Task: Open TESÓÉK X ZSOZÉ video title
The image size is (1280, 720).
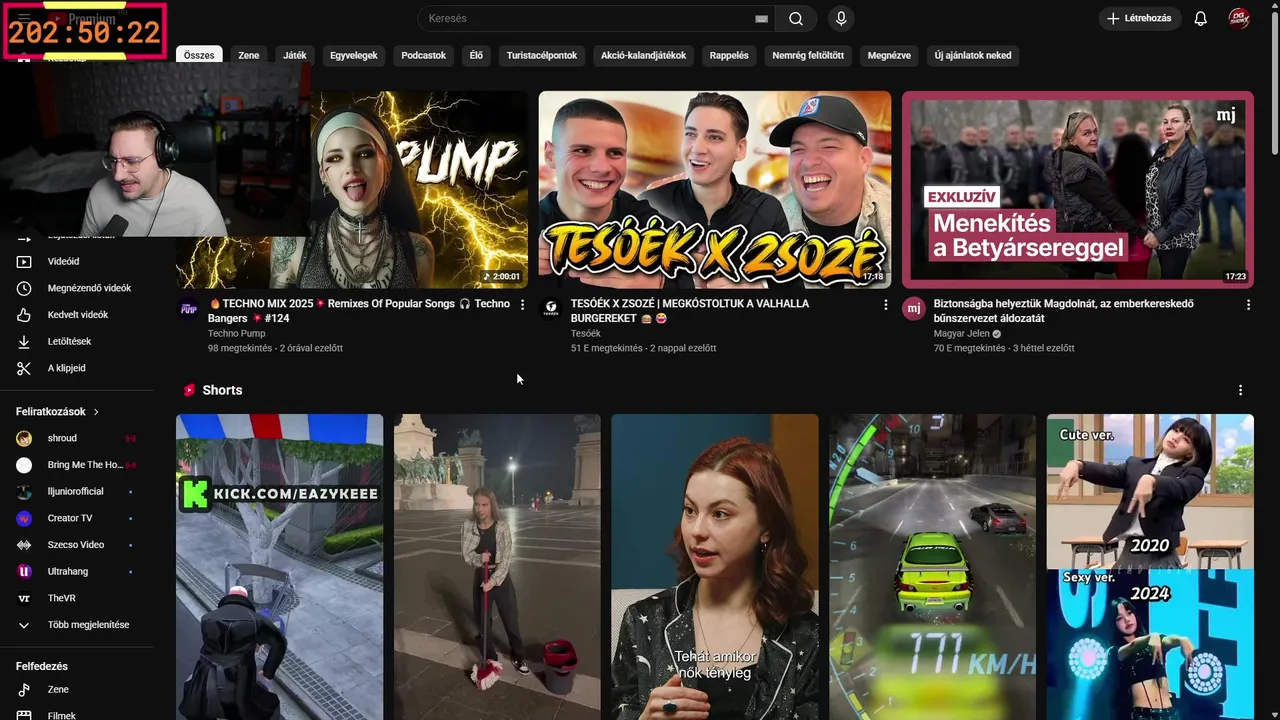Action: (x=690, y=311)
